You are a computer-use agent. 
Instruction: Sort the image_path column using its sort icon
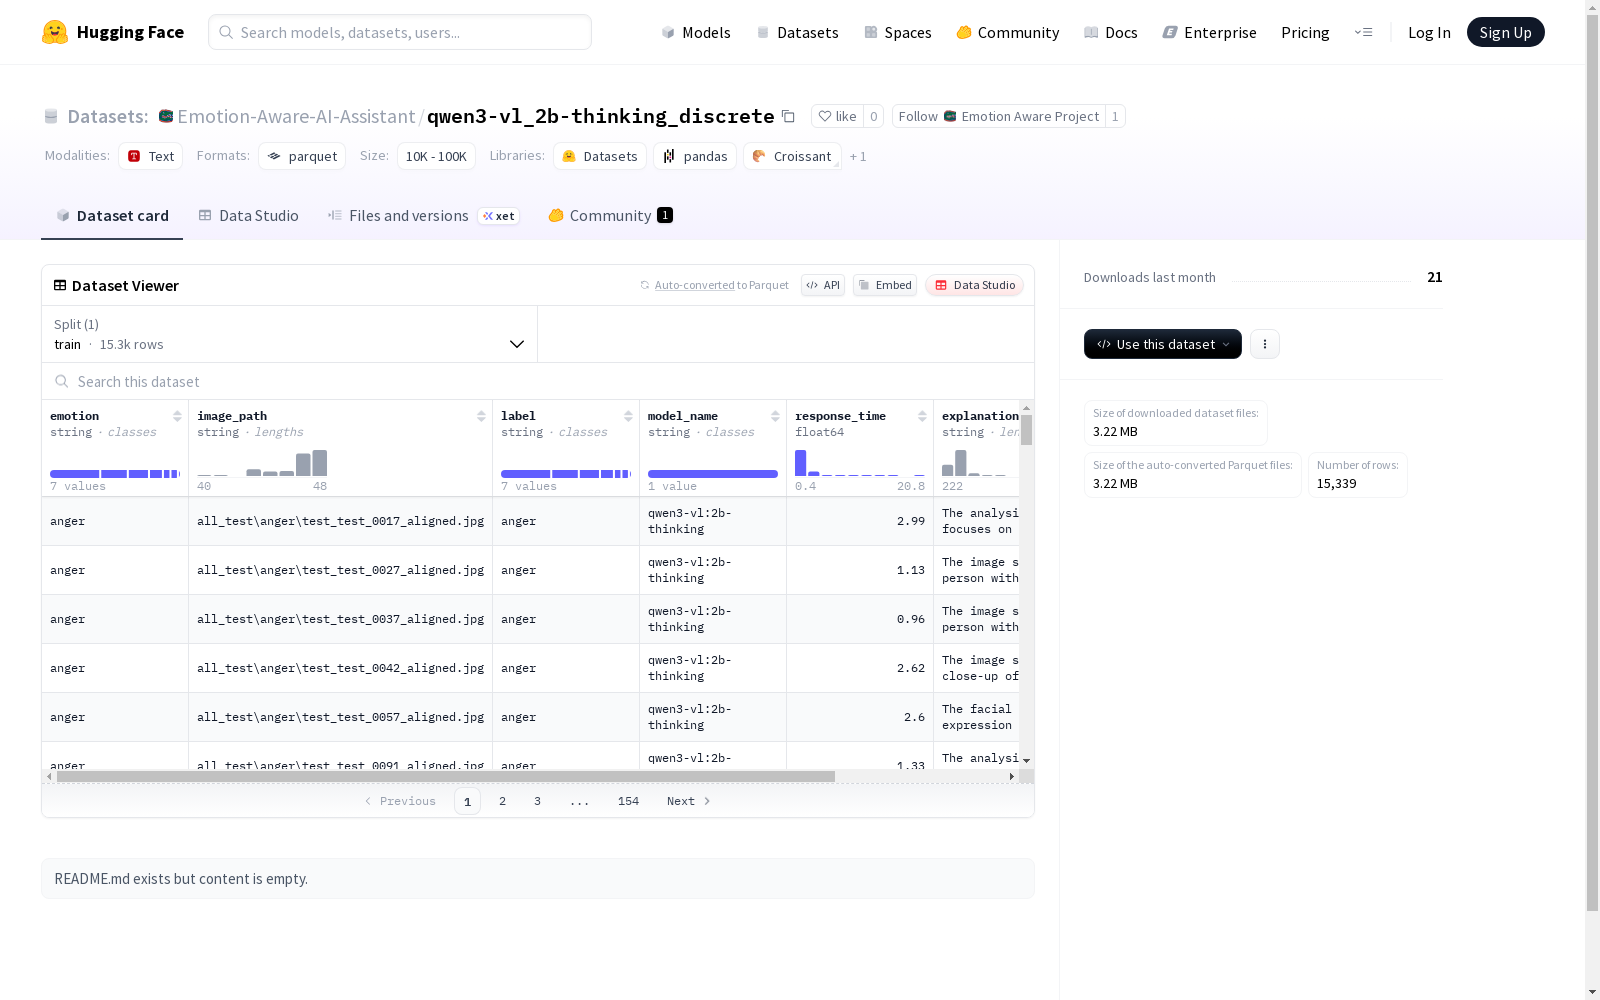tap(481, 416)
